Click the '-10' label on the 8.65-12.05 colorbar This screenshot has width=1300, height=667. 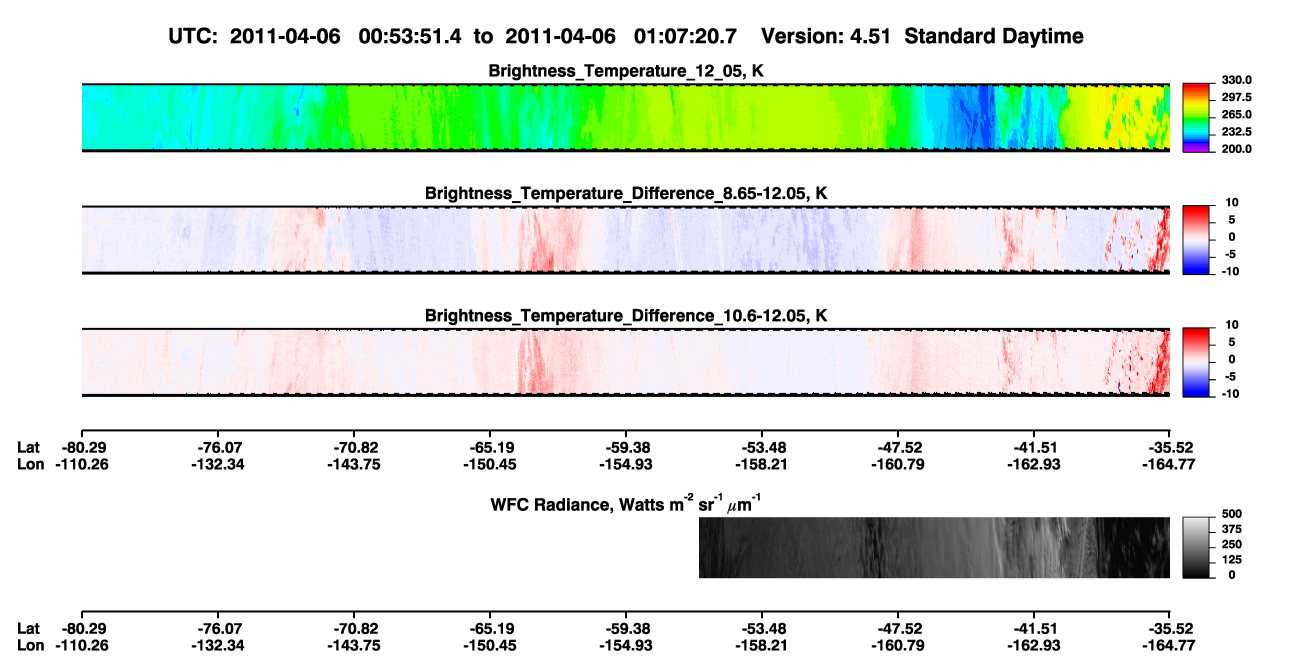coord(1231,271)
